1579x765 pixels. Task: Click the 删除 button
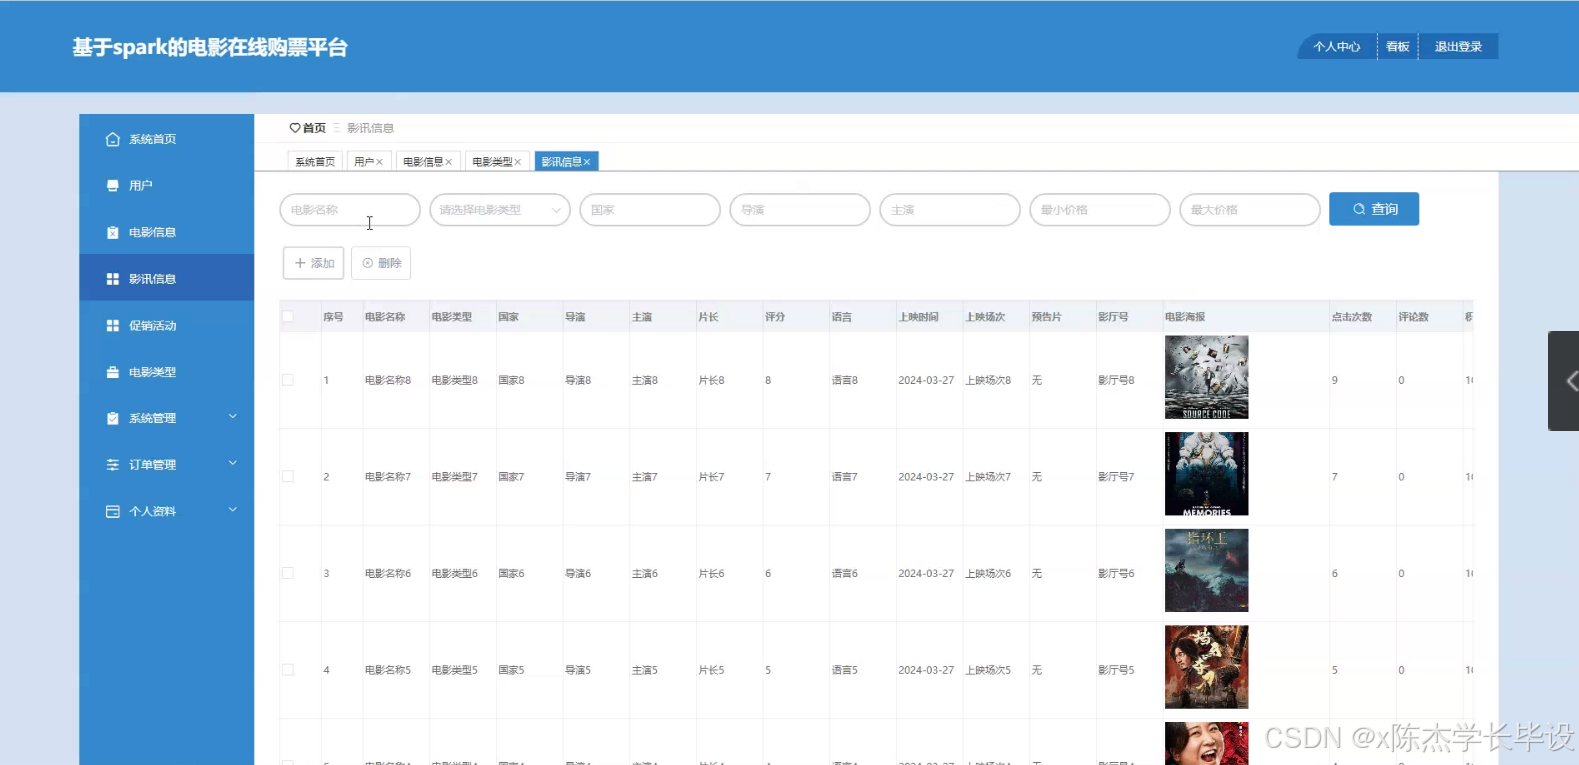tap(381, 263)
